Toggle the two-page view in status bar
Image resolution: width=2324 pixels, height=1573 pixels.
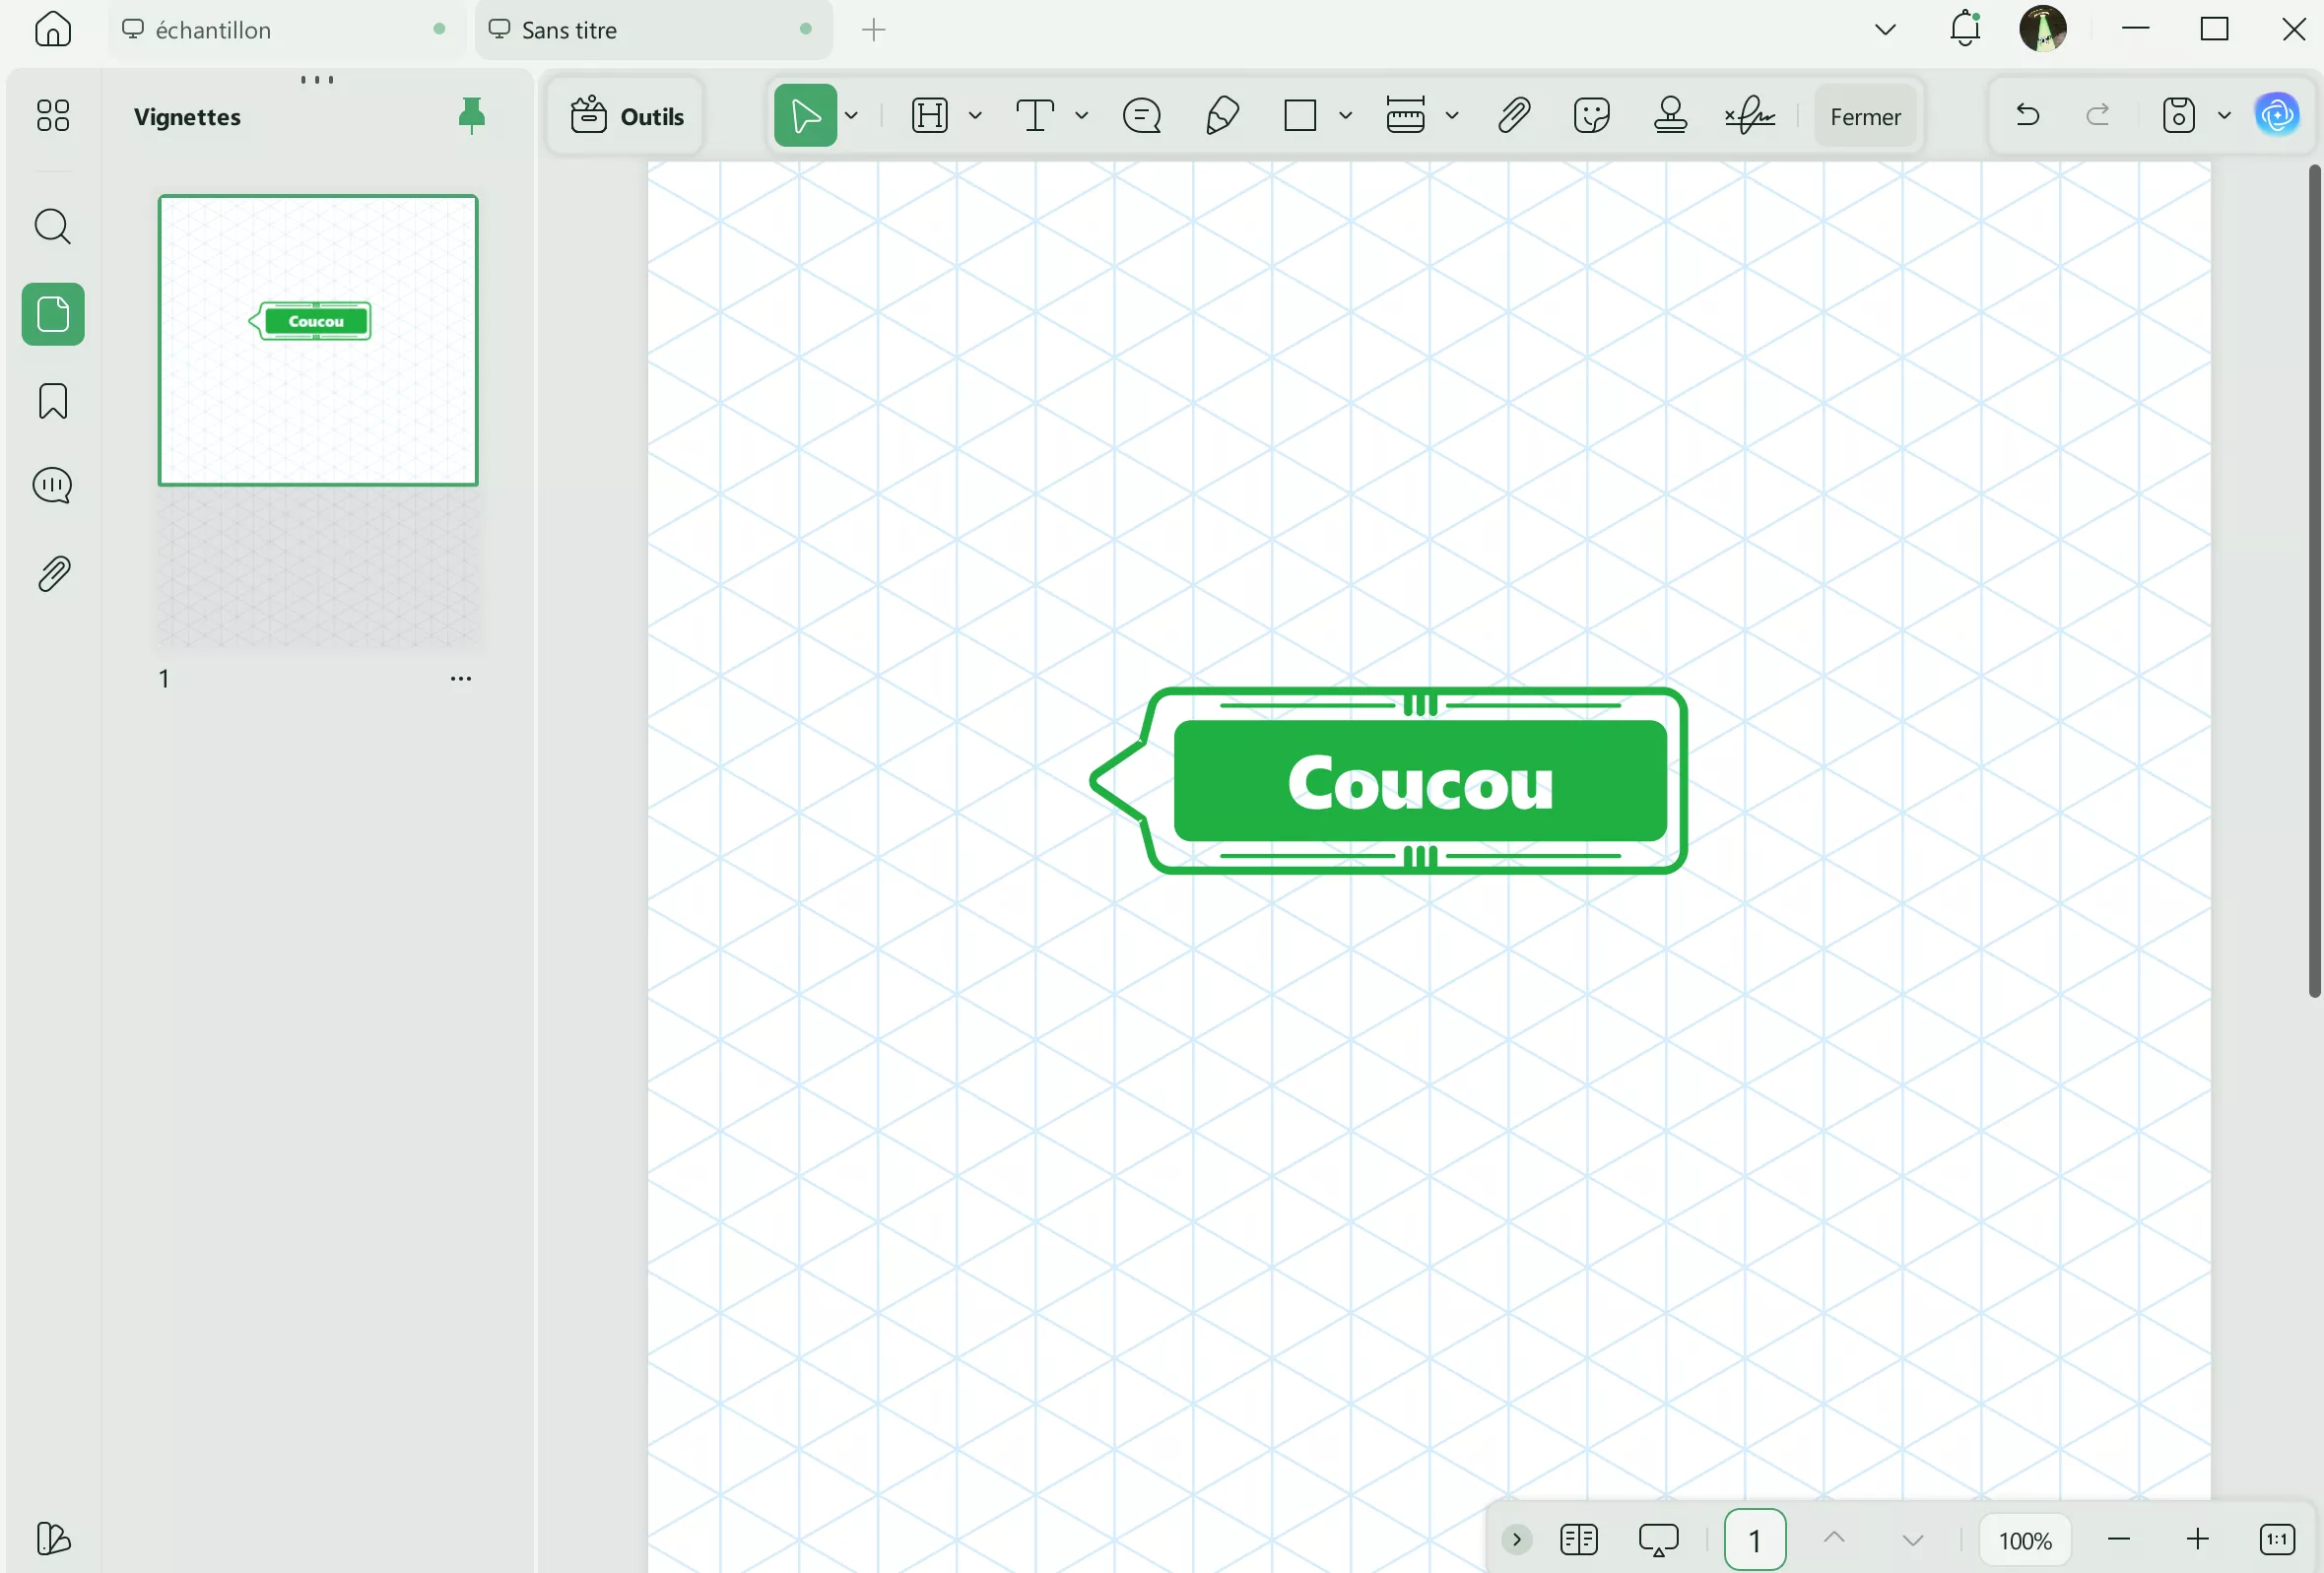point(1579,1539)
